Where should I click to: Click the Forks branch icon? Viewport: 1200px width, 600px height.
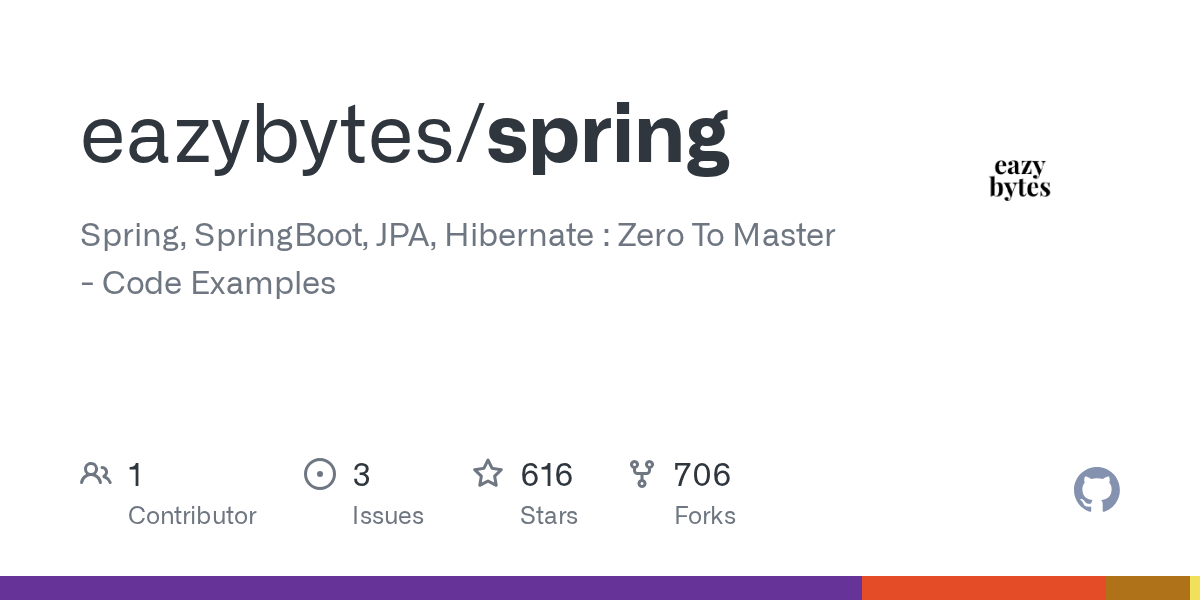click(x=641, y=473)
